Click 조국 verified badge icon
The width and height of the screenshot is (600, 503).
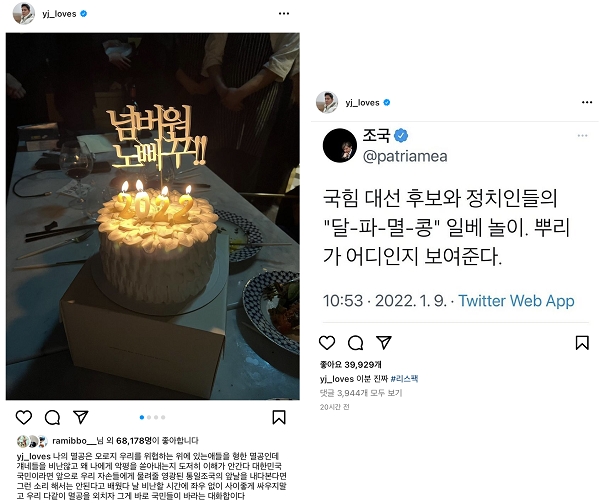[x=401, y=135]
